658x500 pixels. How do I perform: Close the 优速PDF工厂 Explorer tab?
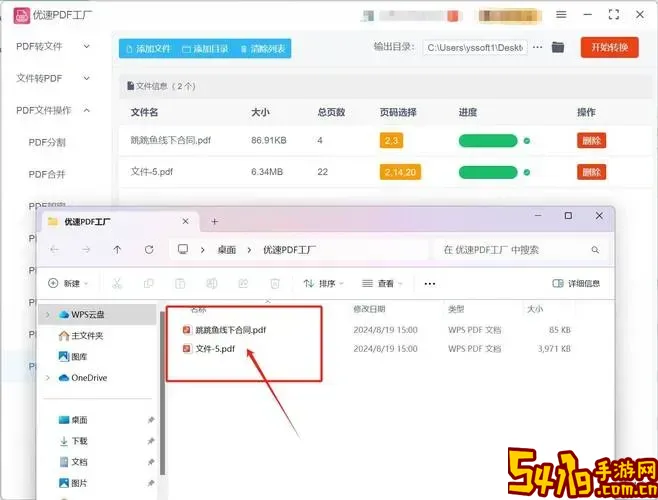[185, 221]
